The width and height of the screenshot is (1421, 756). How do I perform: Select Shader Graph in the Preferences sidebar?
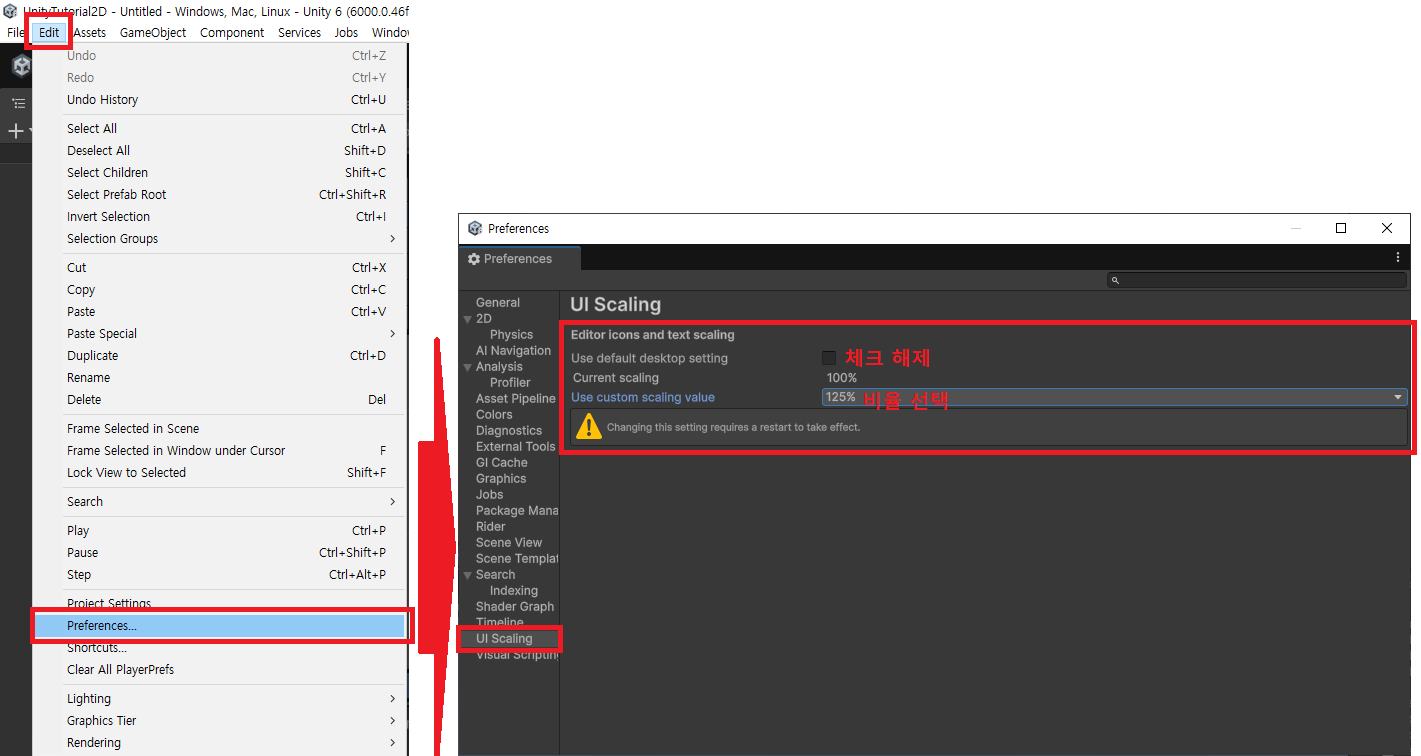click(x=515, y=607)
